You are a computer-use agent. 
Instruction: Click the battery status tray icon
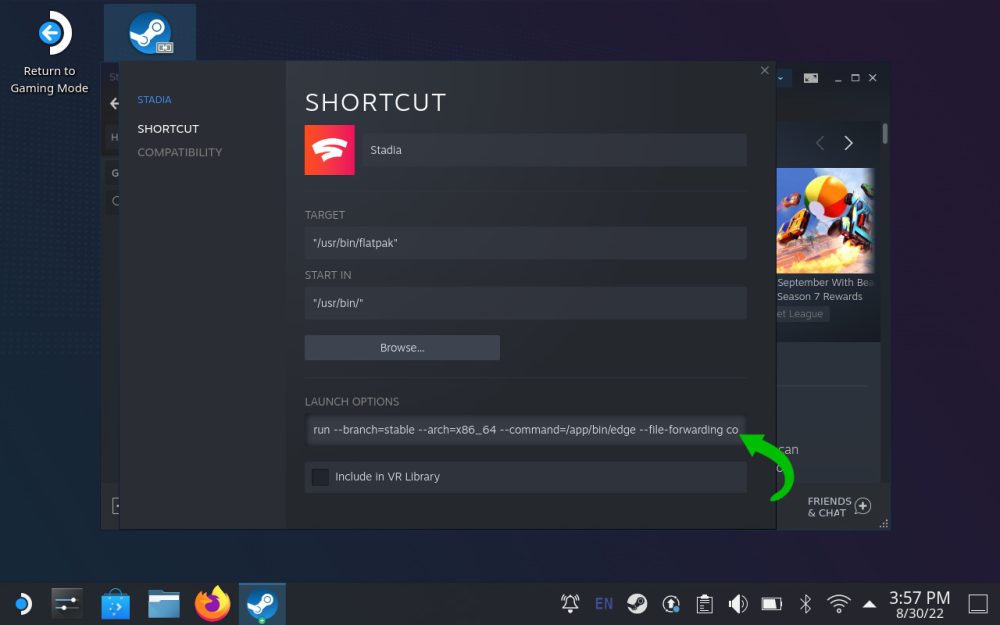[771, 603]
